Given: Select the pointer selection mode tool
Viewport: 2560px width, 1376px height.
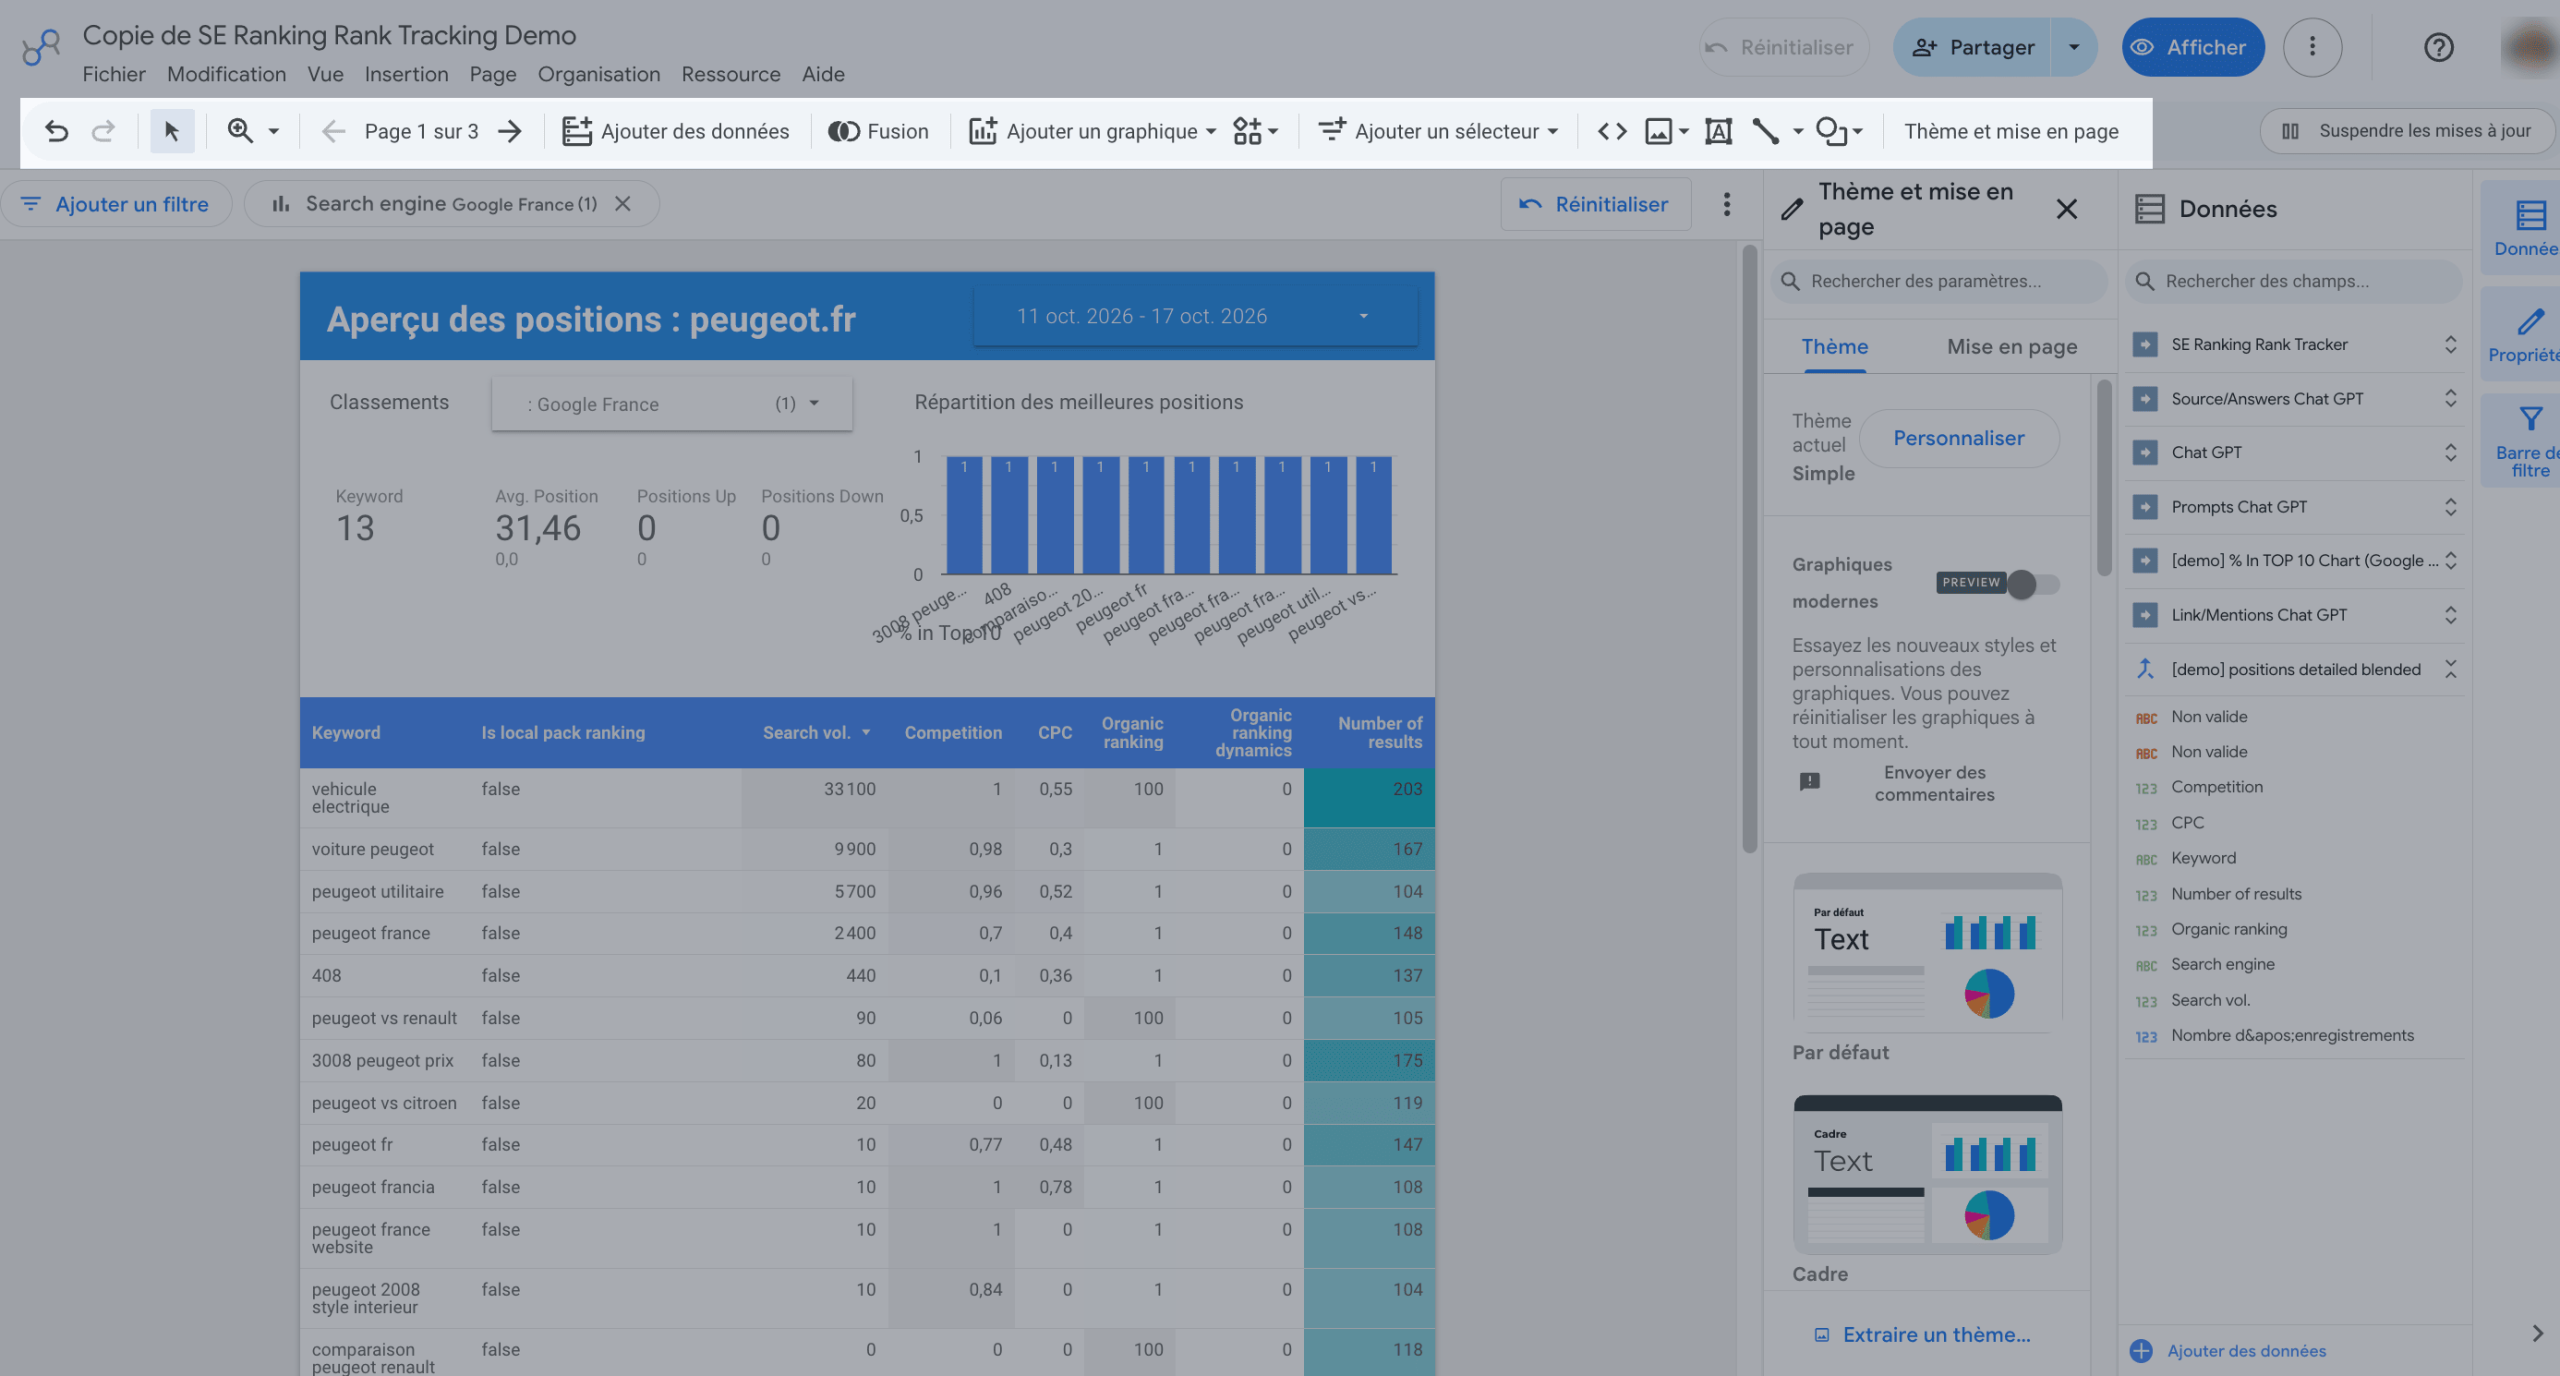Looking at the screenshot, I should coord(172,131).
